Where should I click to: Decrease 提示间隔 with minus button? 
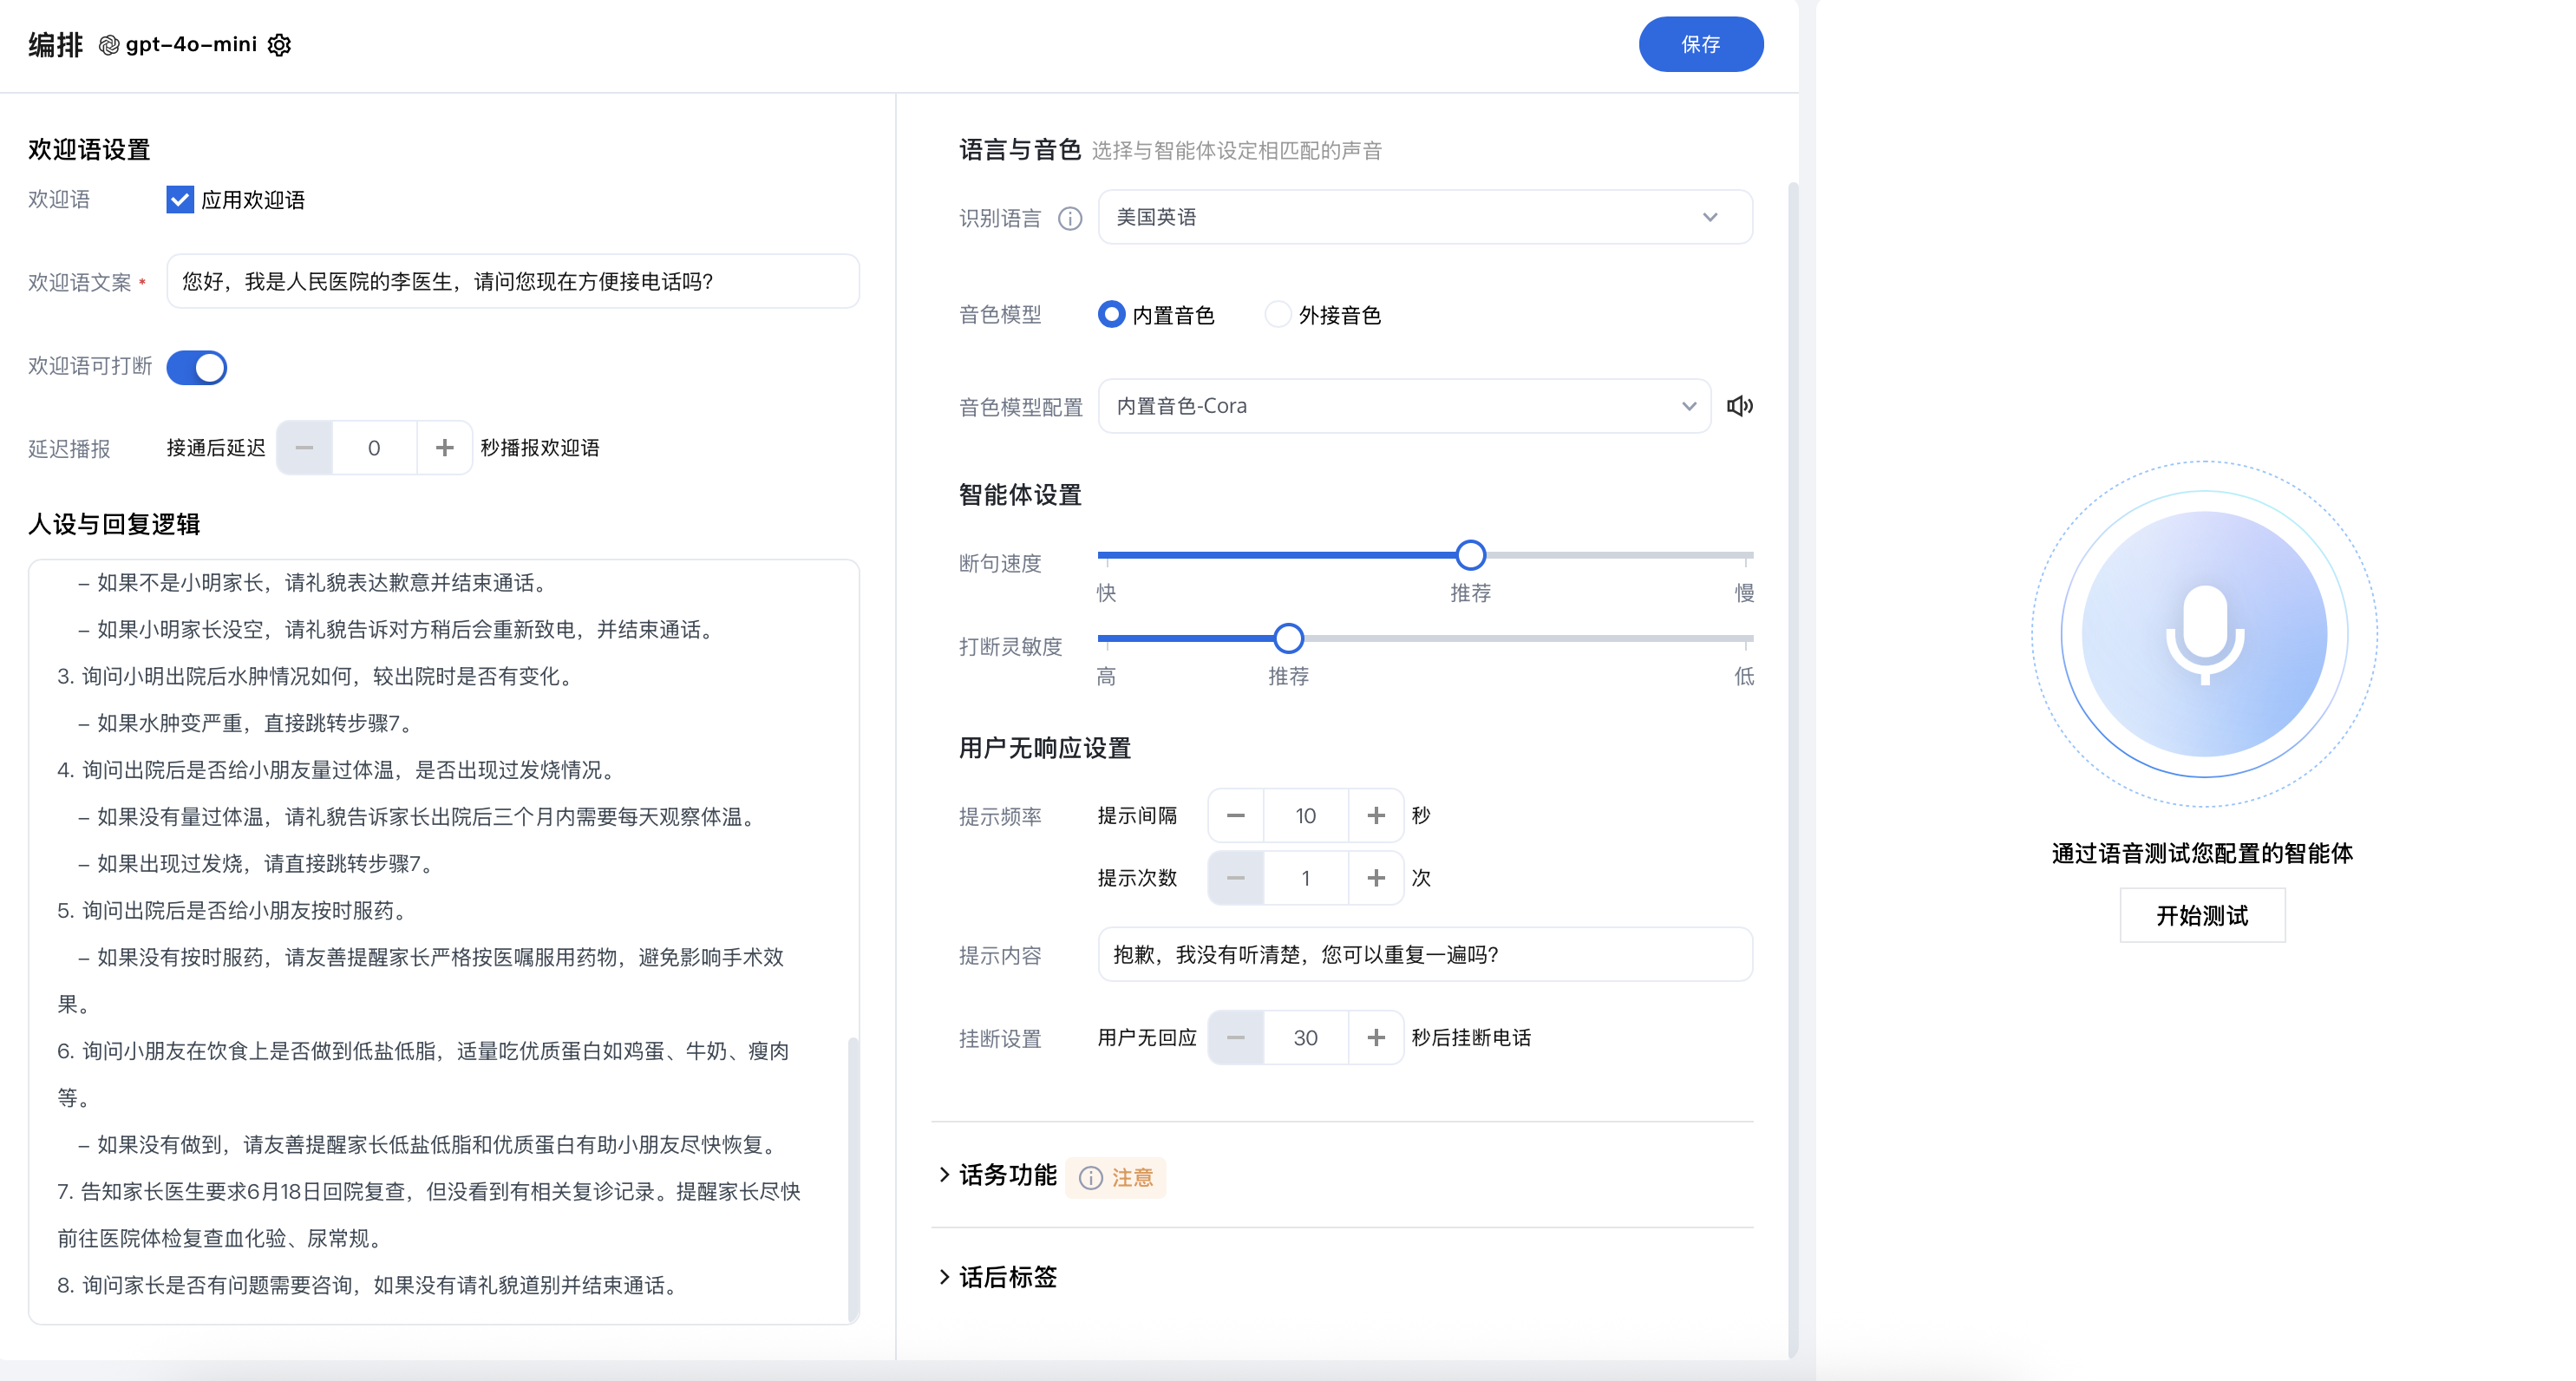click(x=1235, y=816)
